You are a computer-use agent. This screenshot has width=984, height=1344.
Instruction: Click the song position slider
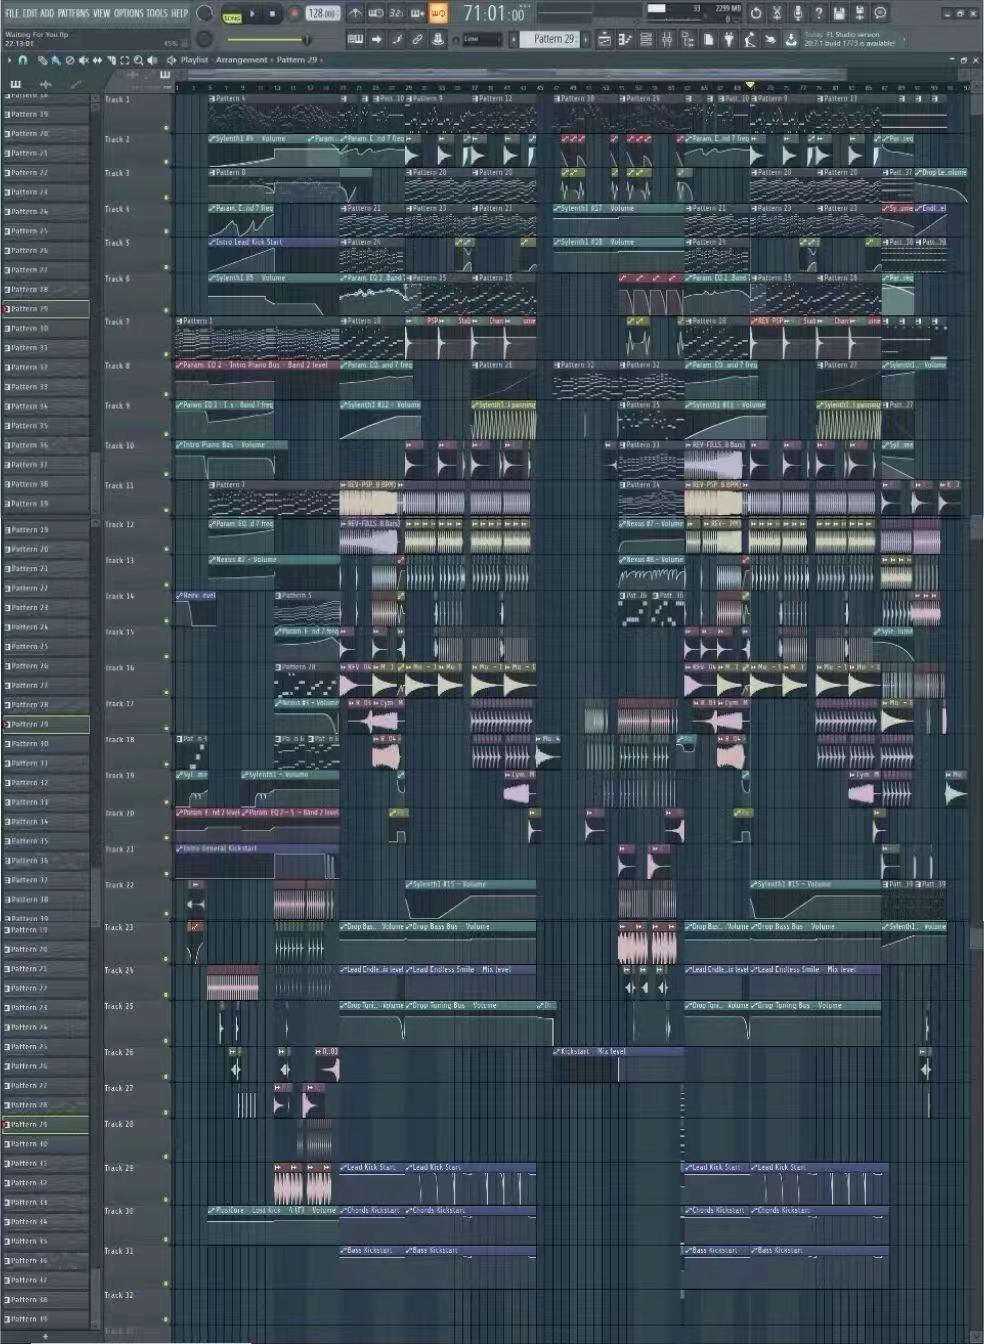(590, 14)
